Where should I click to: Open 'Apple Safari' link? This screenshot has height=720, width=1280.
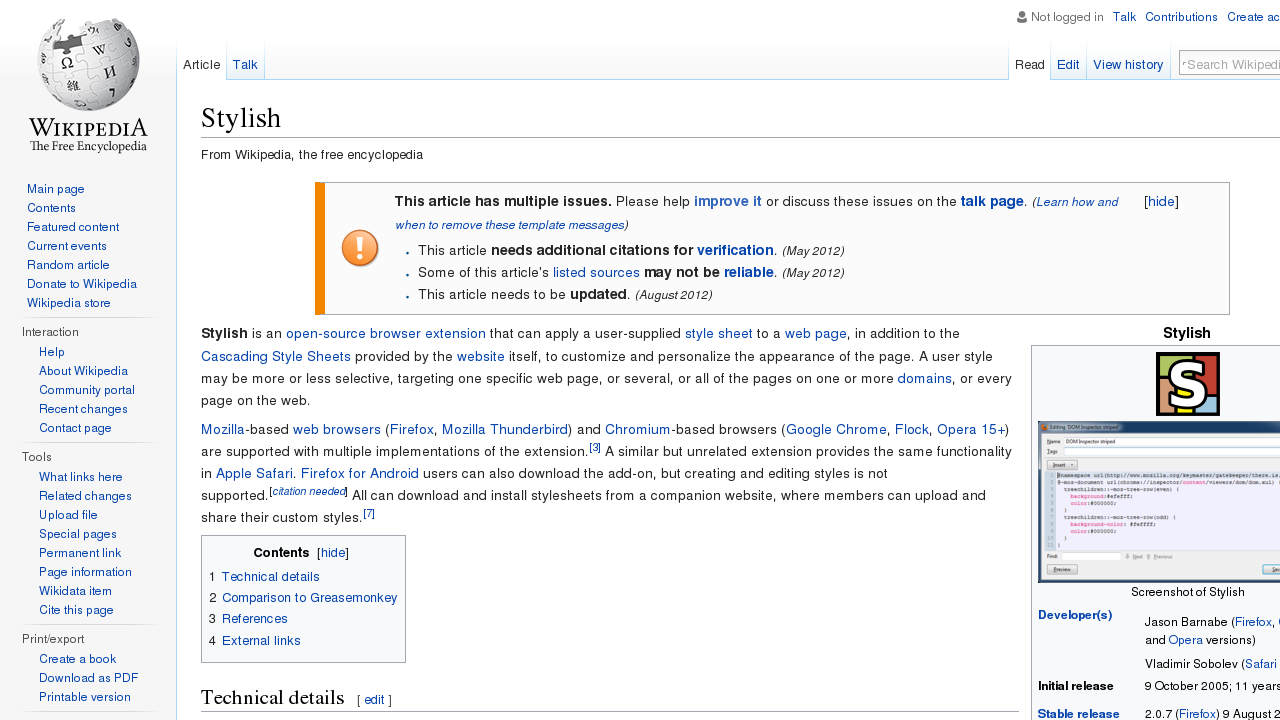[x=254, y=473]
